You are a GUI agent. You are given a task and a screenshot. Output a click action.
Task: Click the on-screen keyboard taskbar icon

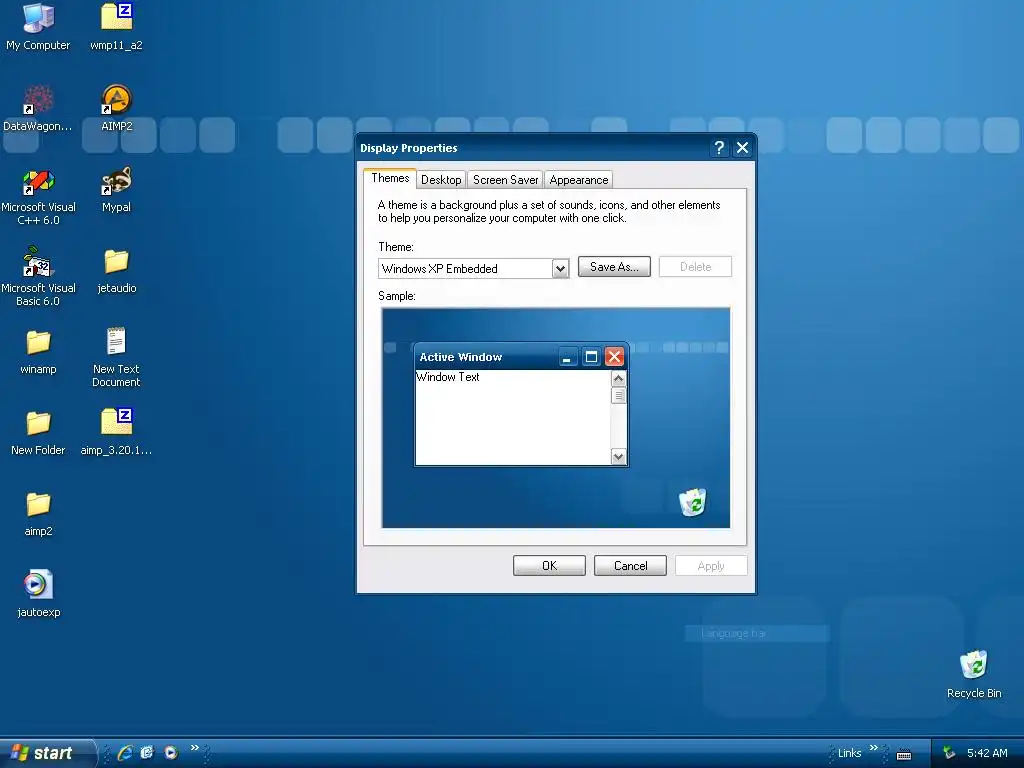pos(904,755)
